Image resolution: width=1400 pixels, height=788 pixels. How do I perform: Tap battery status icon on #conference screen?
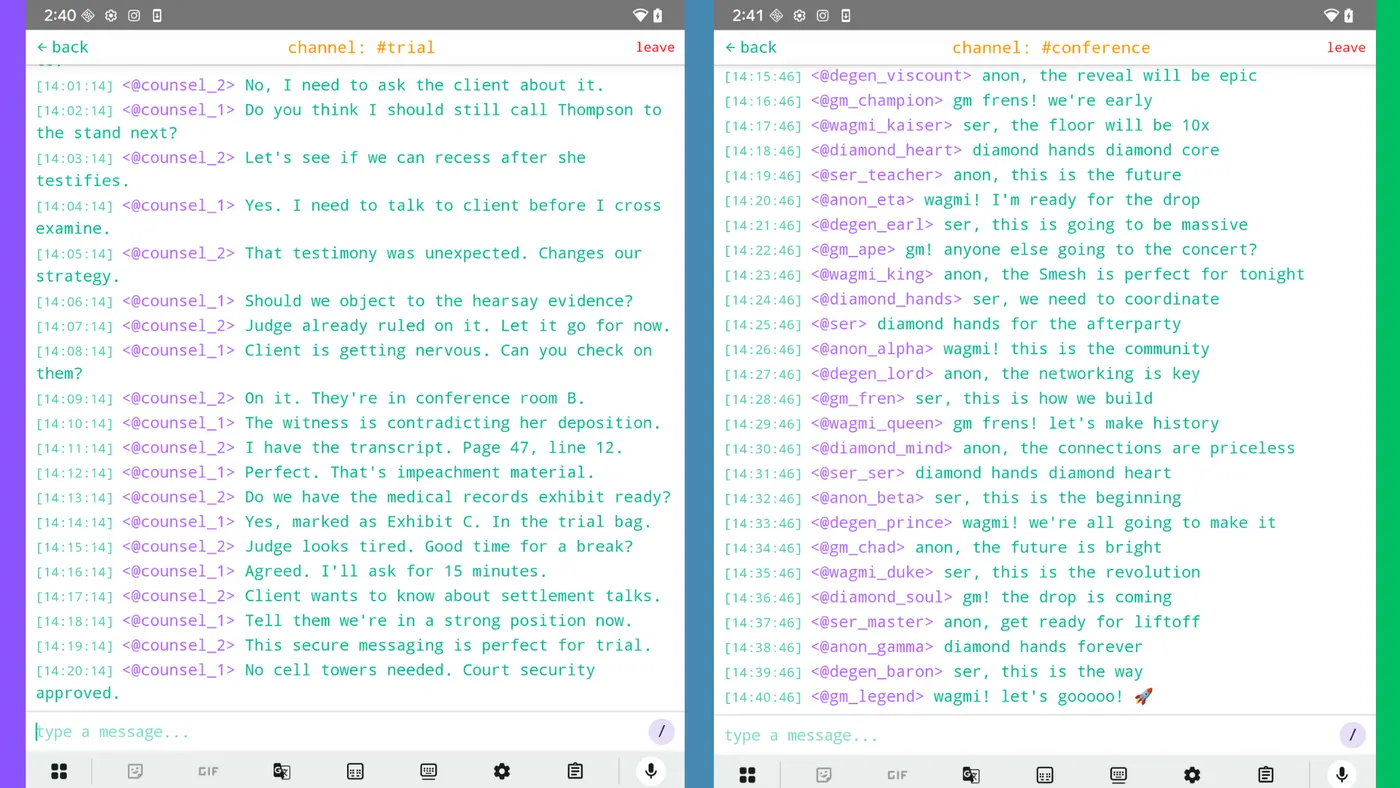(1348, 15)
